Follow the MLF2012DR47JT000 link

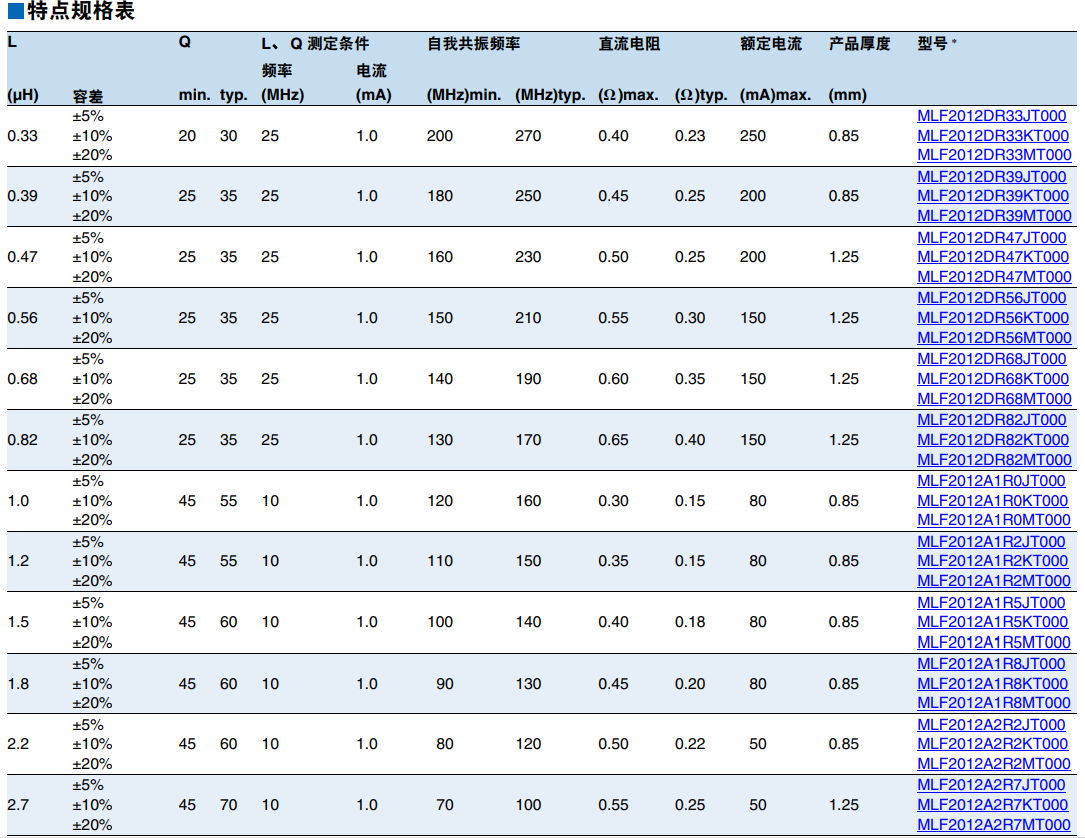(x=992, y=237)
